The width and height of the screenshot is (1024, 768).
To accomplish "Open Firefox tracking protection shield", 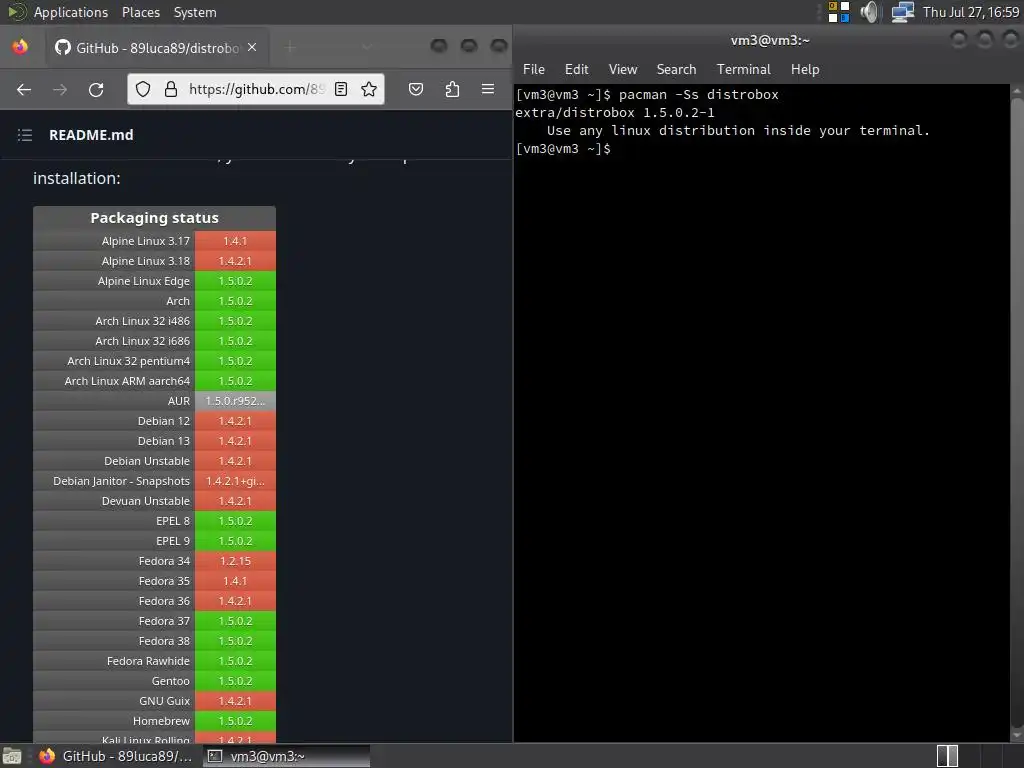I will pos(143,89).
